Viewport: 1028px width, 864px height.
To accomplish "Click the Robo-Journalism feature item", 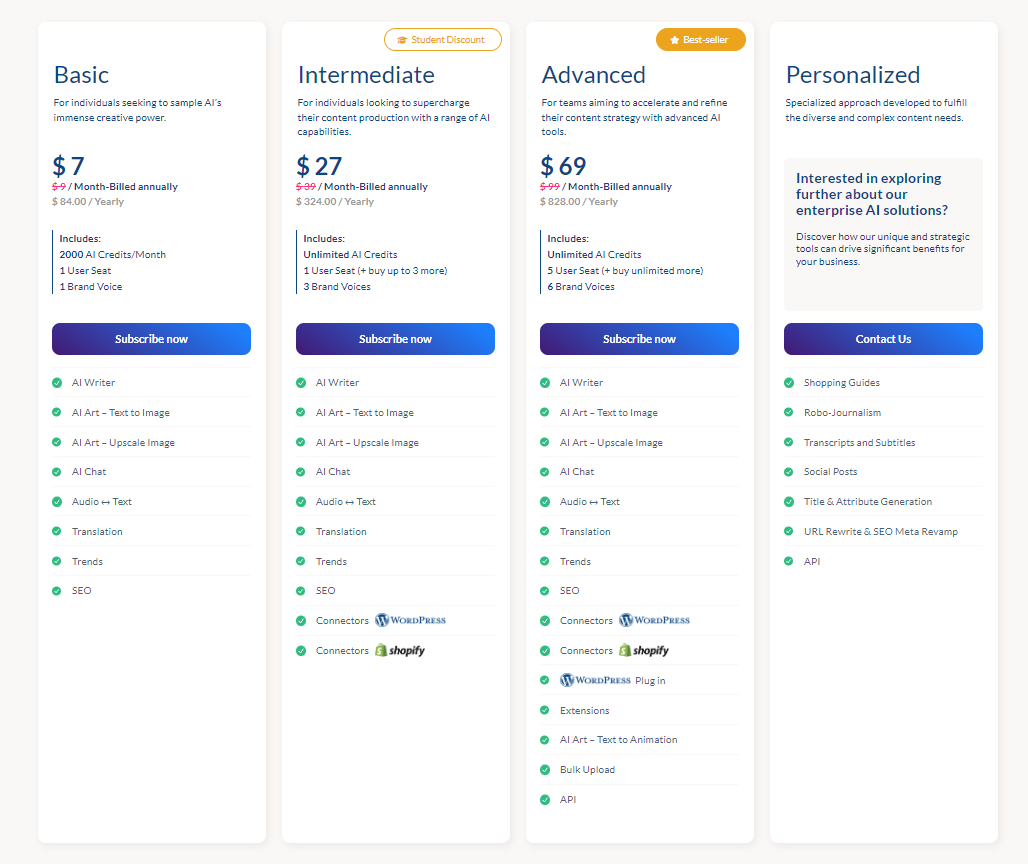I will [842, 412].
